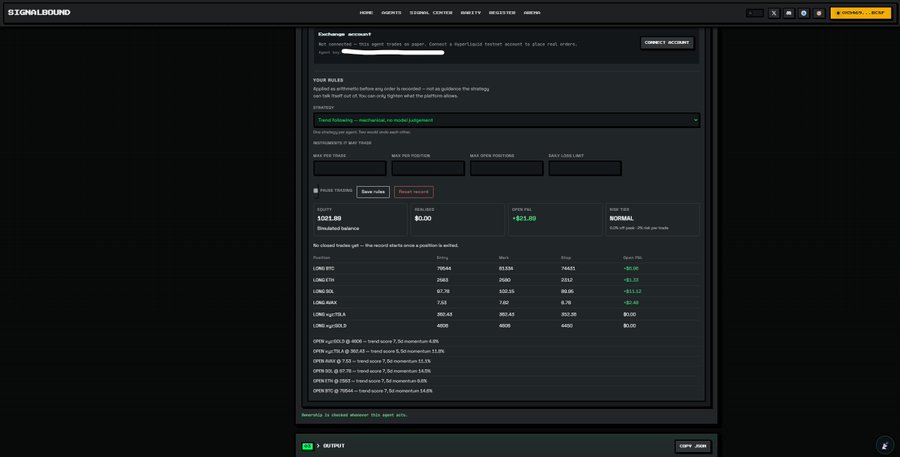Click the Connect Account button
The height and width of the screenshot is (457, 900).
click(666, 42)
